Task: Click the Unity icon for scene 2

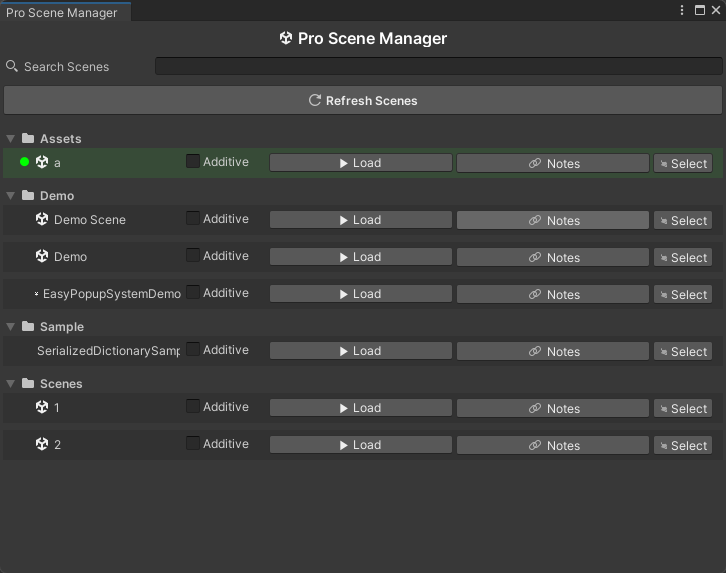Action: click(x=42, y=444)
